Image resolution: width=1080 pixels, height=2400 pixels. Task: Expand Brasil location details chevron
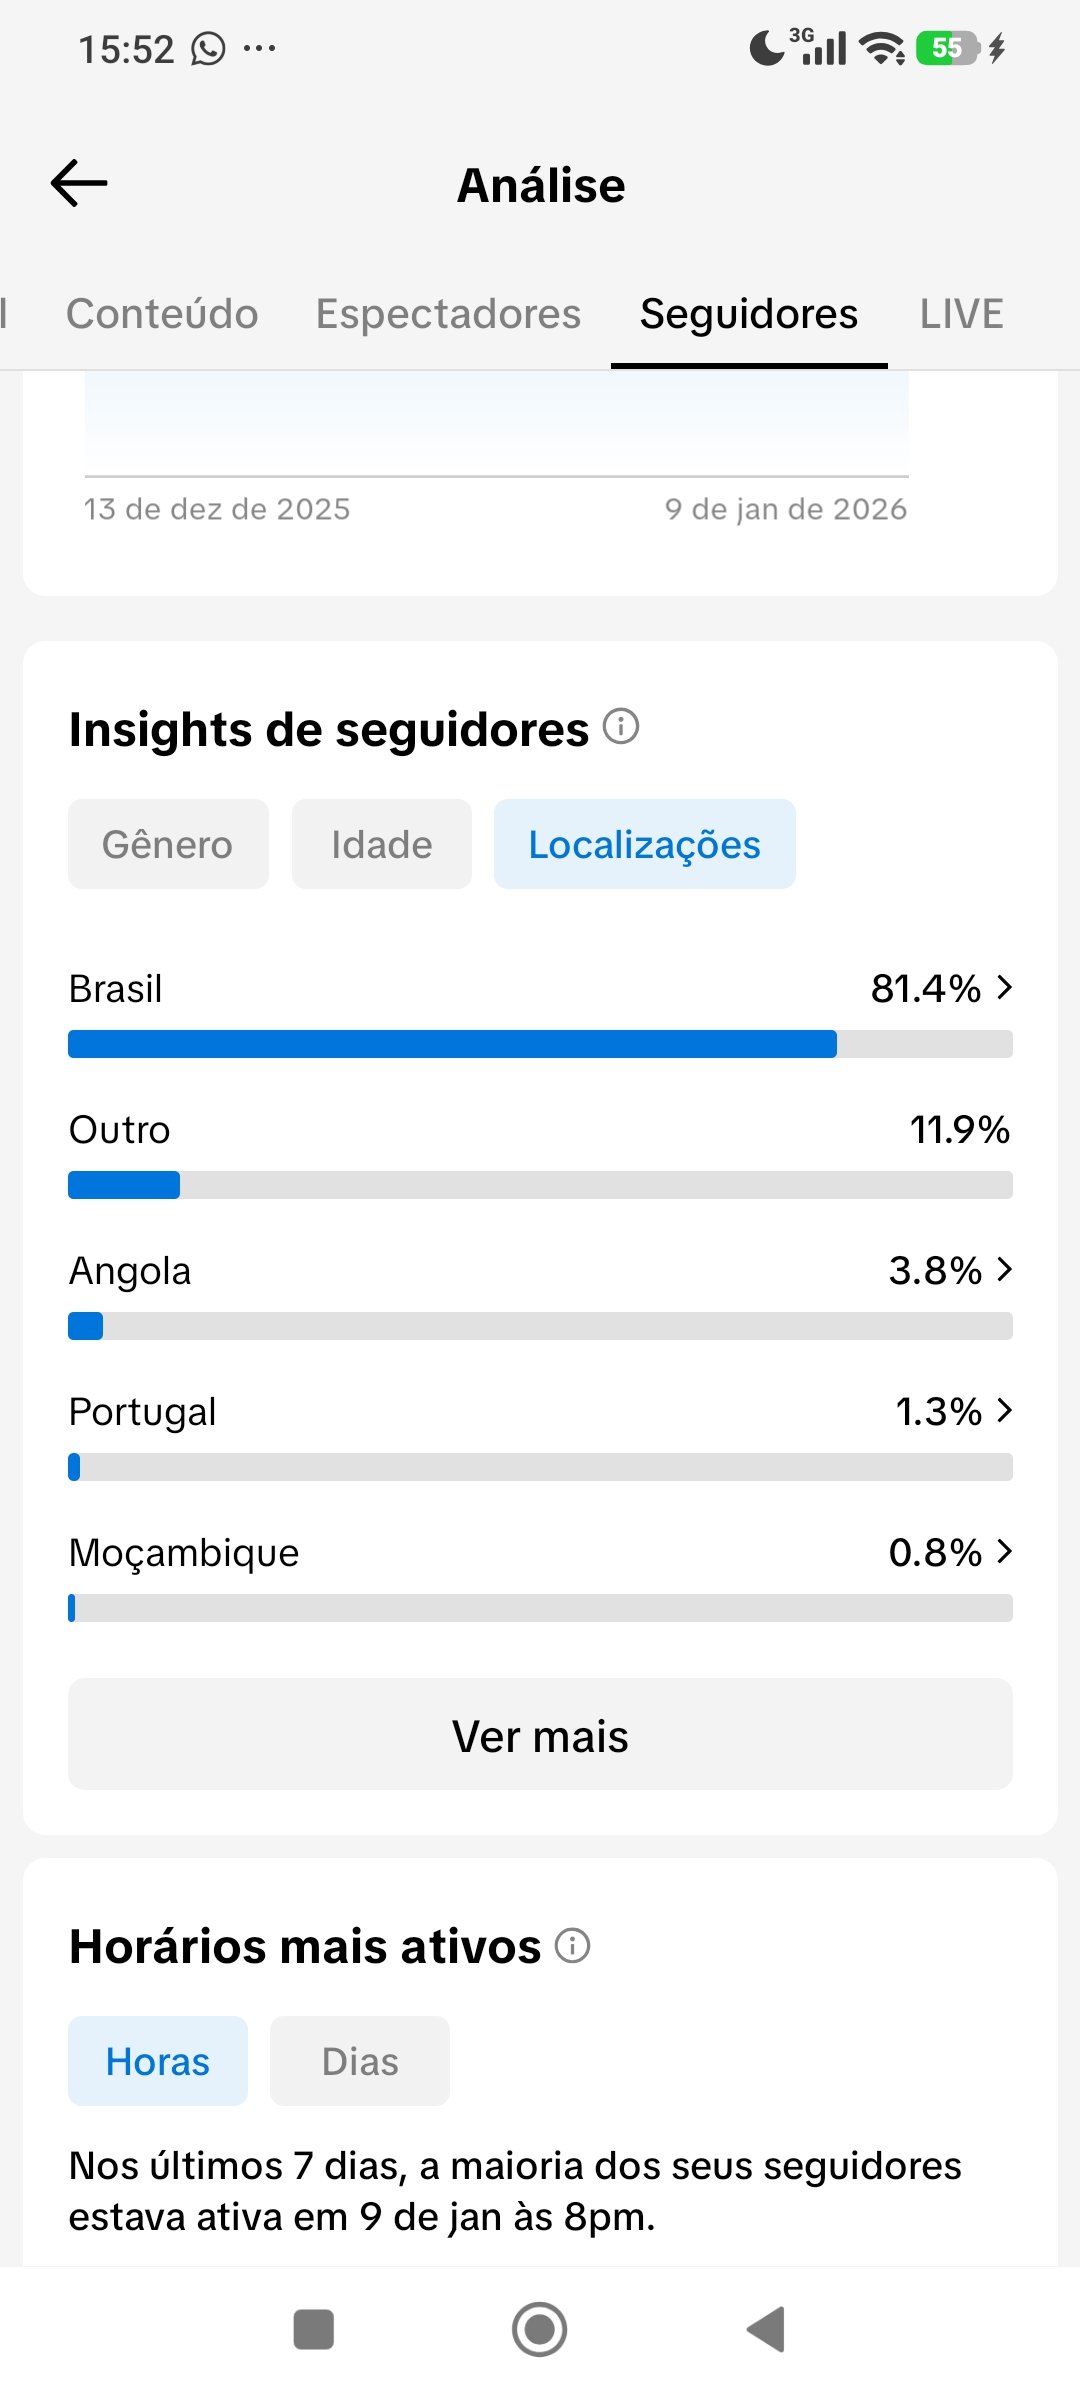coord(1005,988)
